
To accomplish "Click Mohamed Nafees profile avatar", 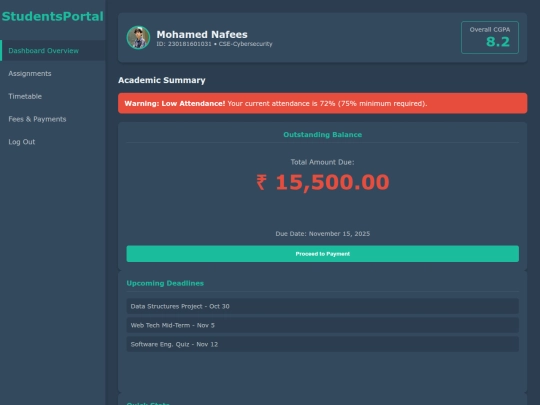I will click(138, 38).
